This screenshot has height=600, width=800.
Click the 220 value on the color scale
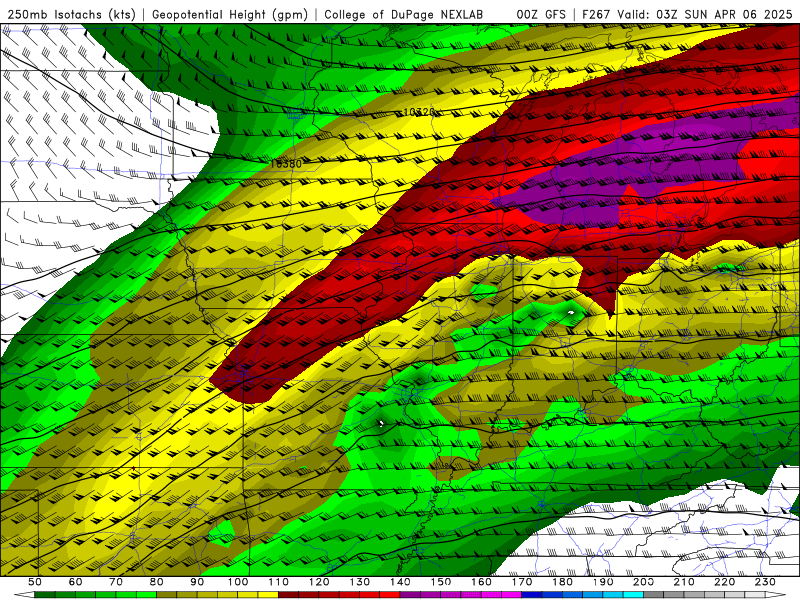point(725,582)
